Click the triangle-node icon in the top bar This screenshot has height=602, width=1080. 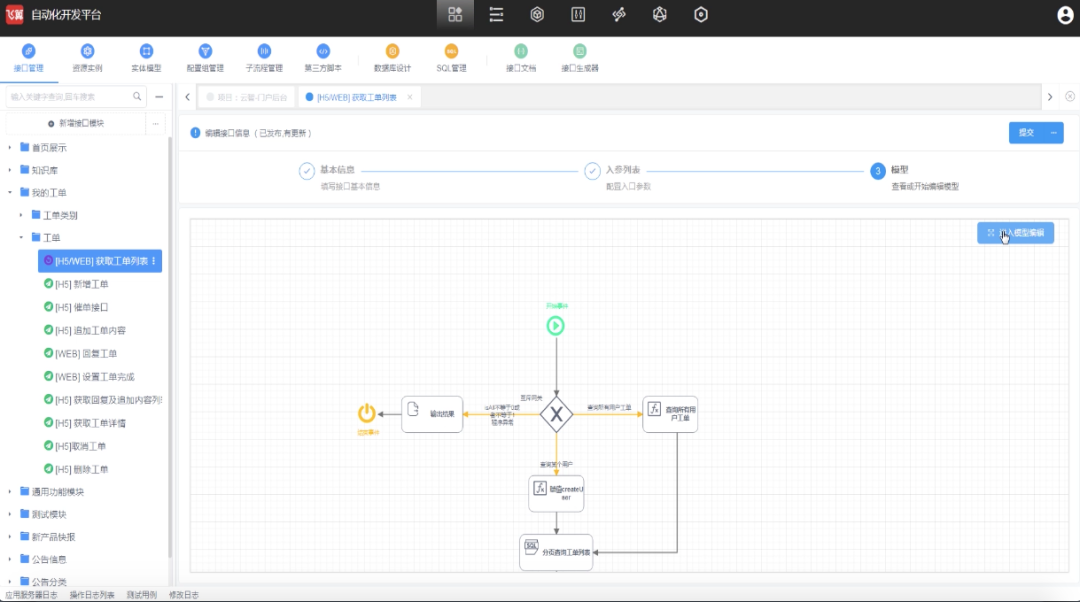660,14
